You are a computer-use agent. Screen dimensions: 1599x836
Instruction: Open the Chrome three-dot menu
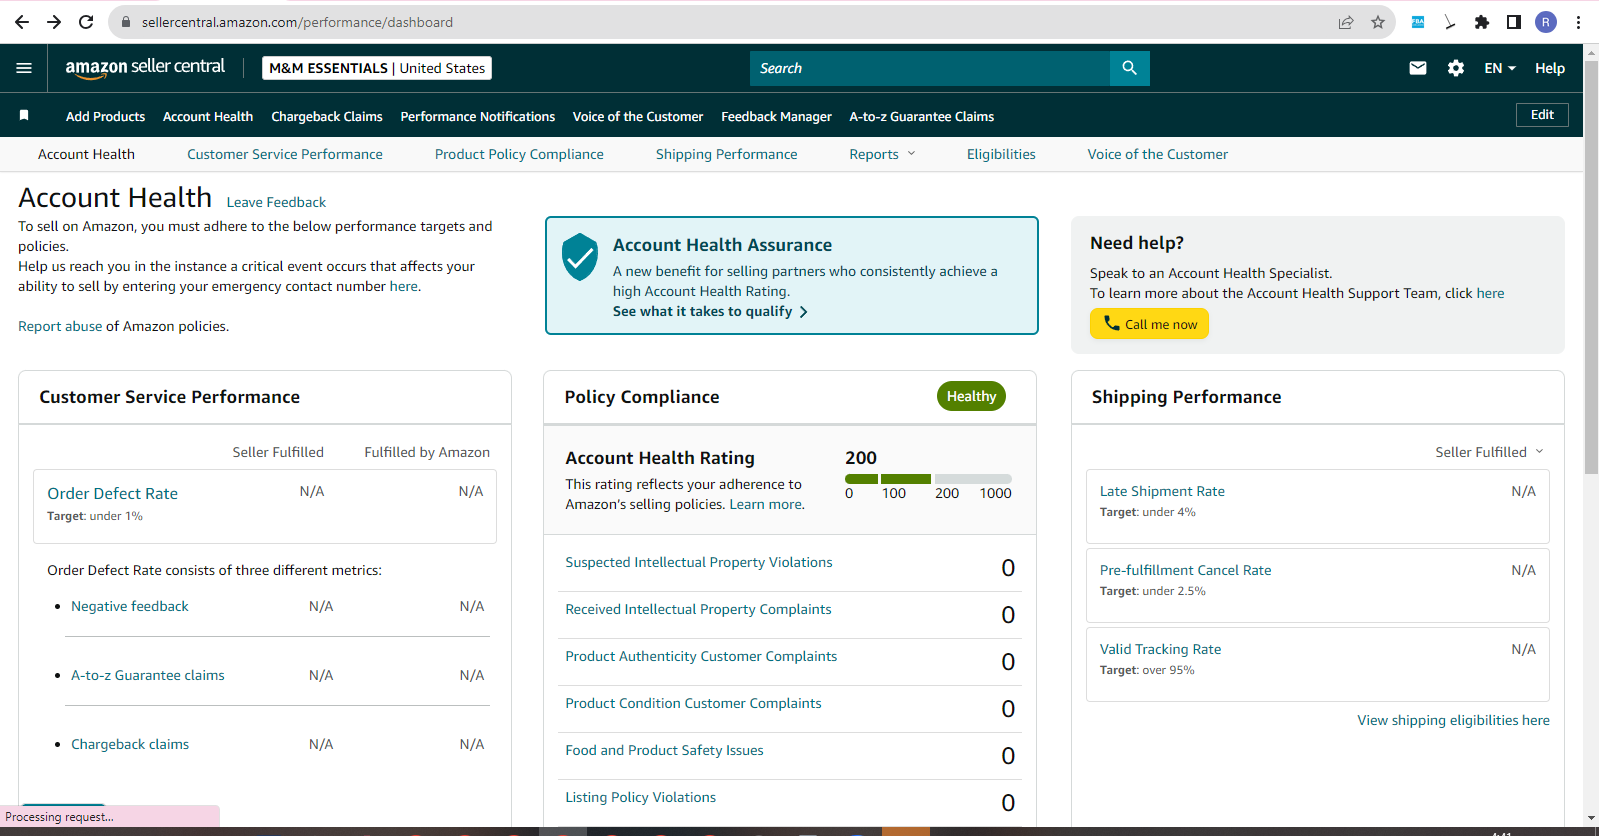pyautogui.click(x=1578, y=22)
